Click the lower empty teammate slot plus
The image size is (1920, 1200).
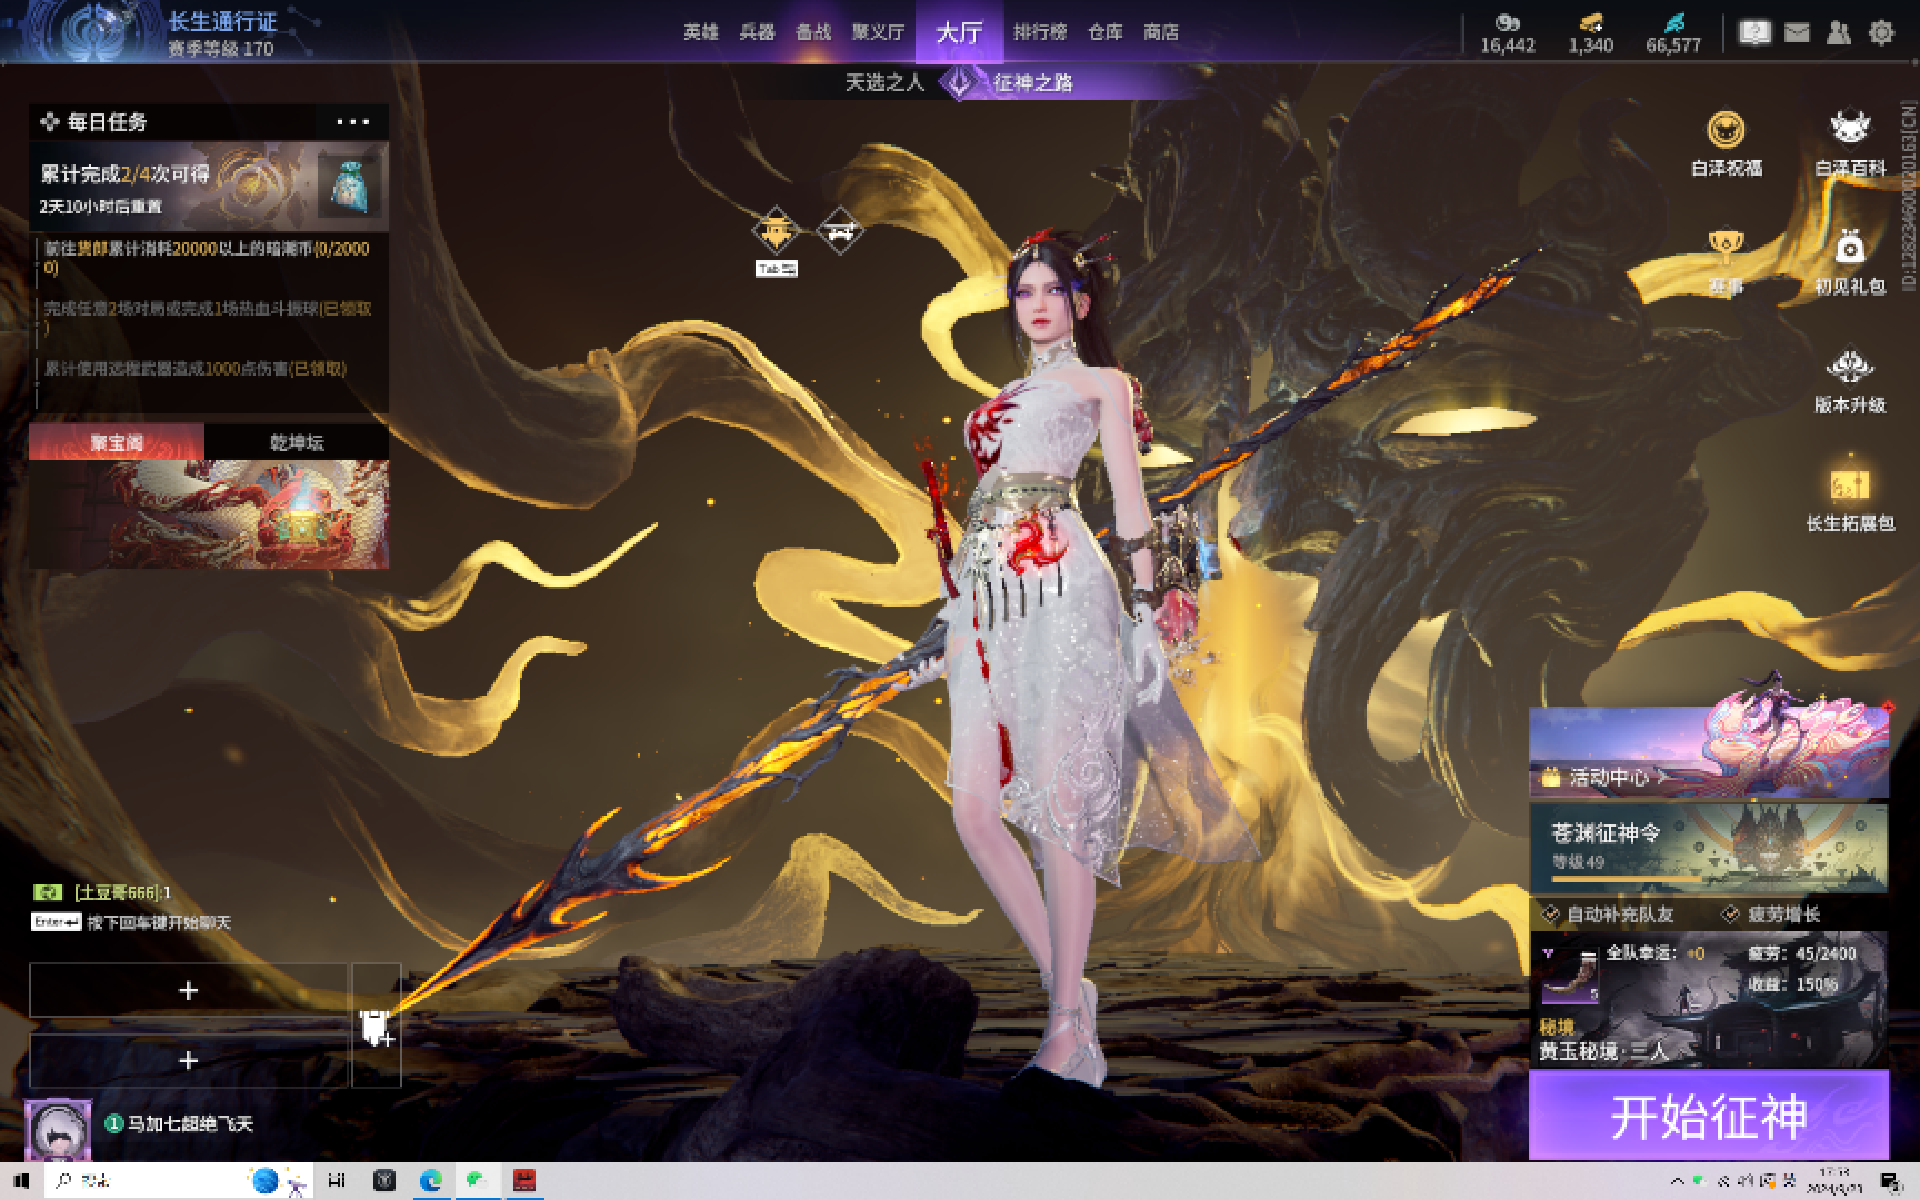[188, 1060]
